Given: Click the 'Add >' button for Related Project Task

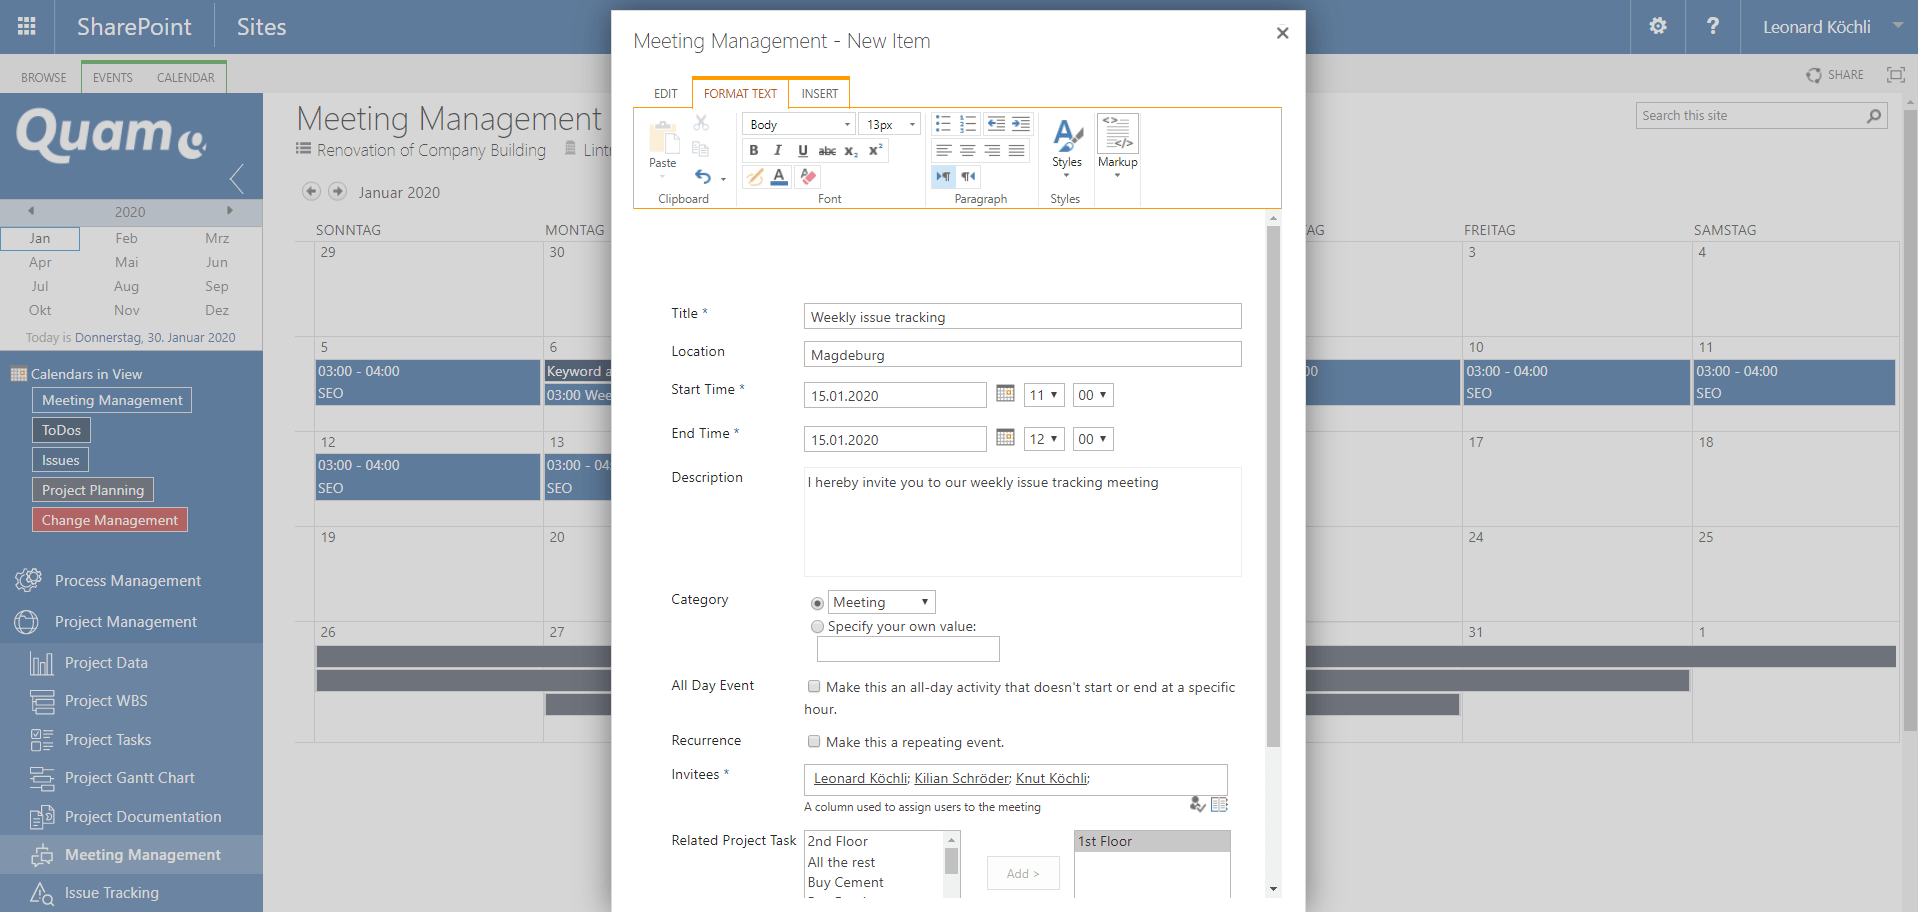Looking at the screenshot, I should [x=1023, y=873].
